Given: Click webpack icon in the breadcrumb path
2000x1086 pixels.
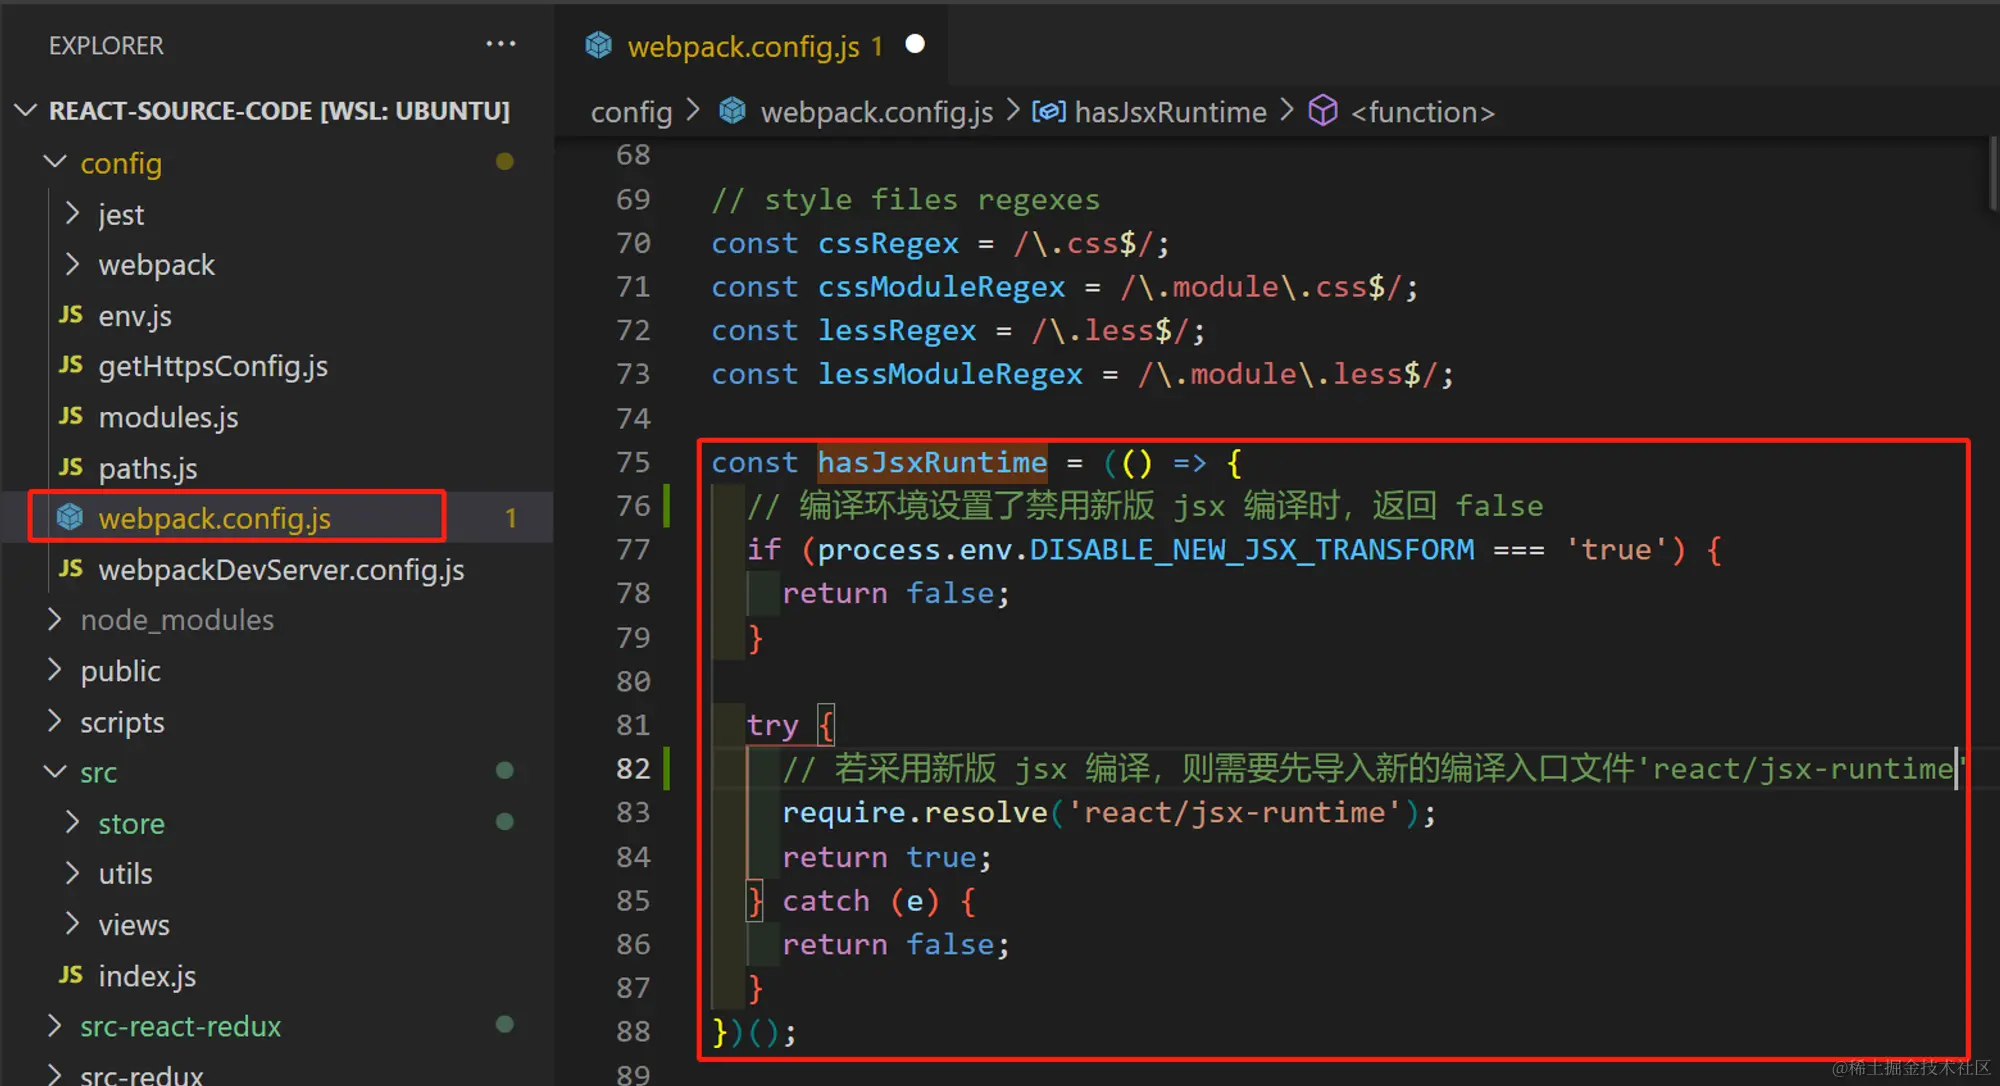Looking at the screenshot, I should click(732, 111).
